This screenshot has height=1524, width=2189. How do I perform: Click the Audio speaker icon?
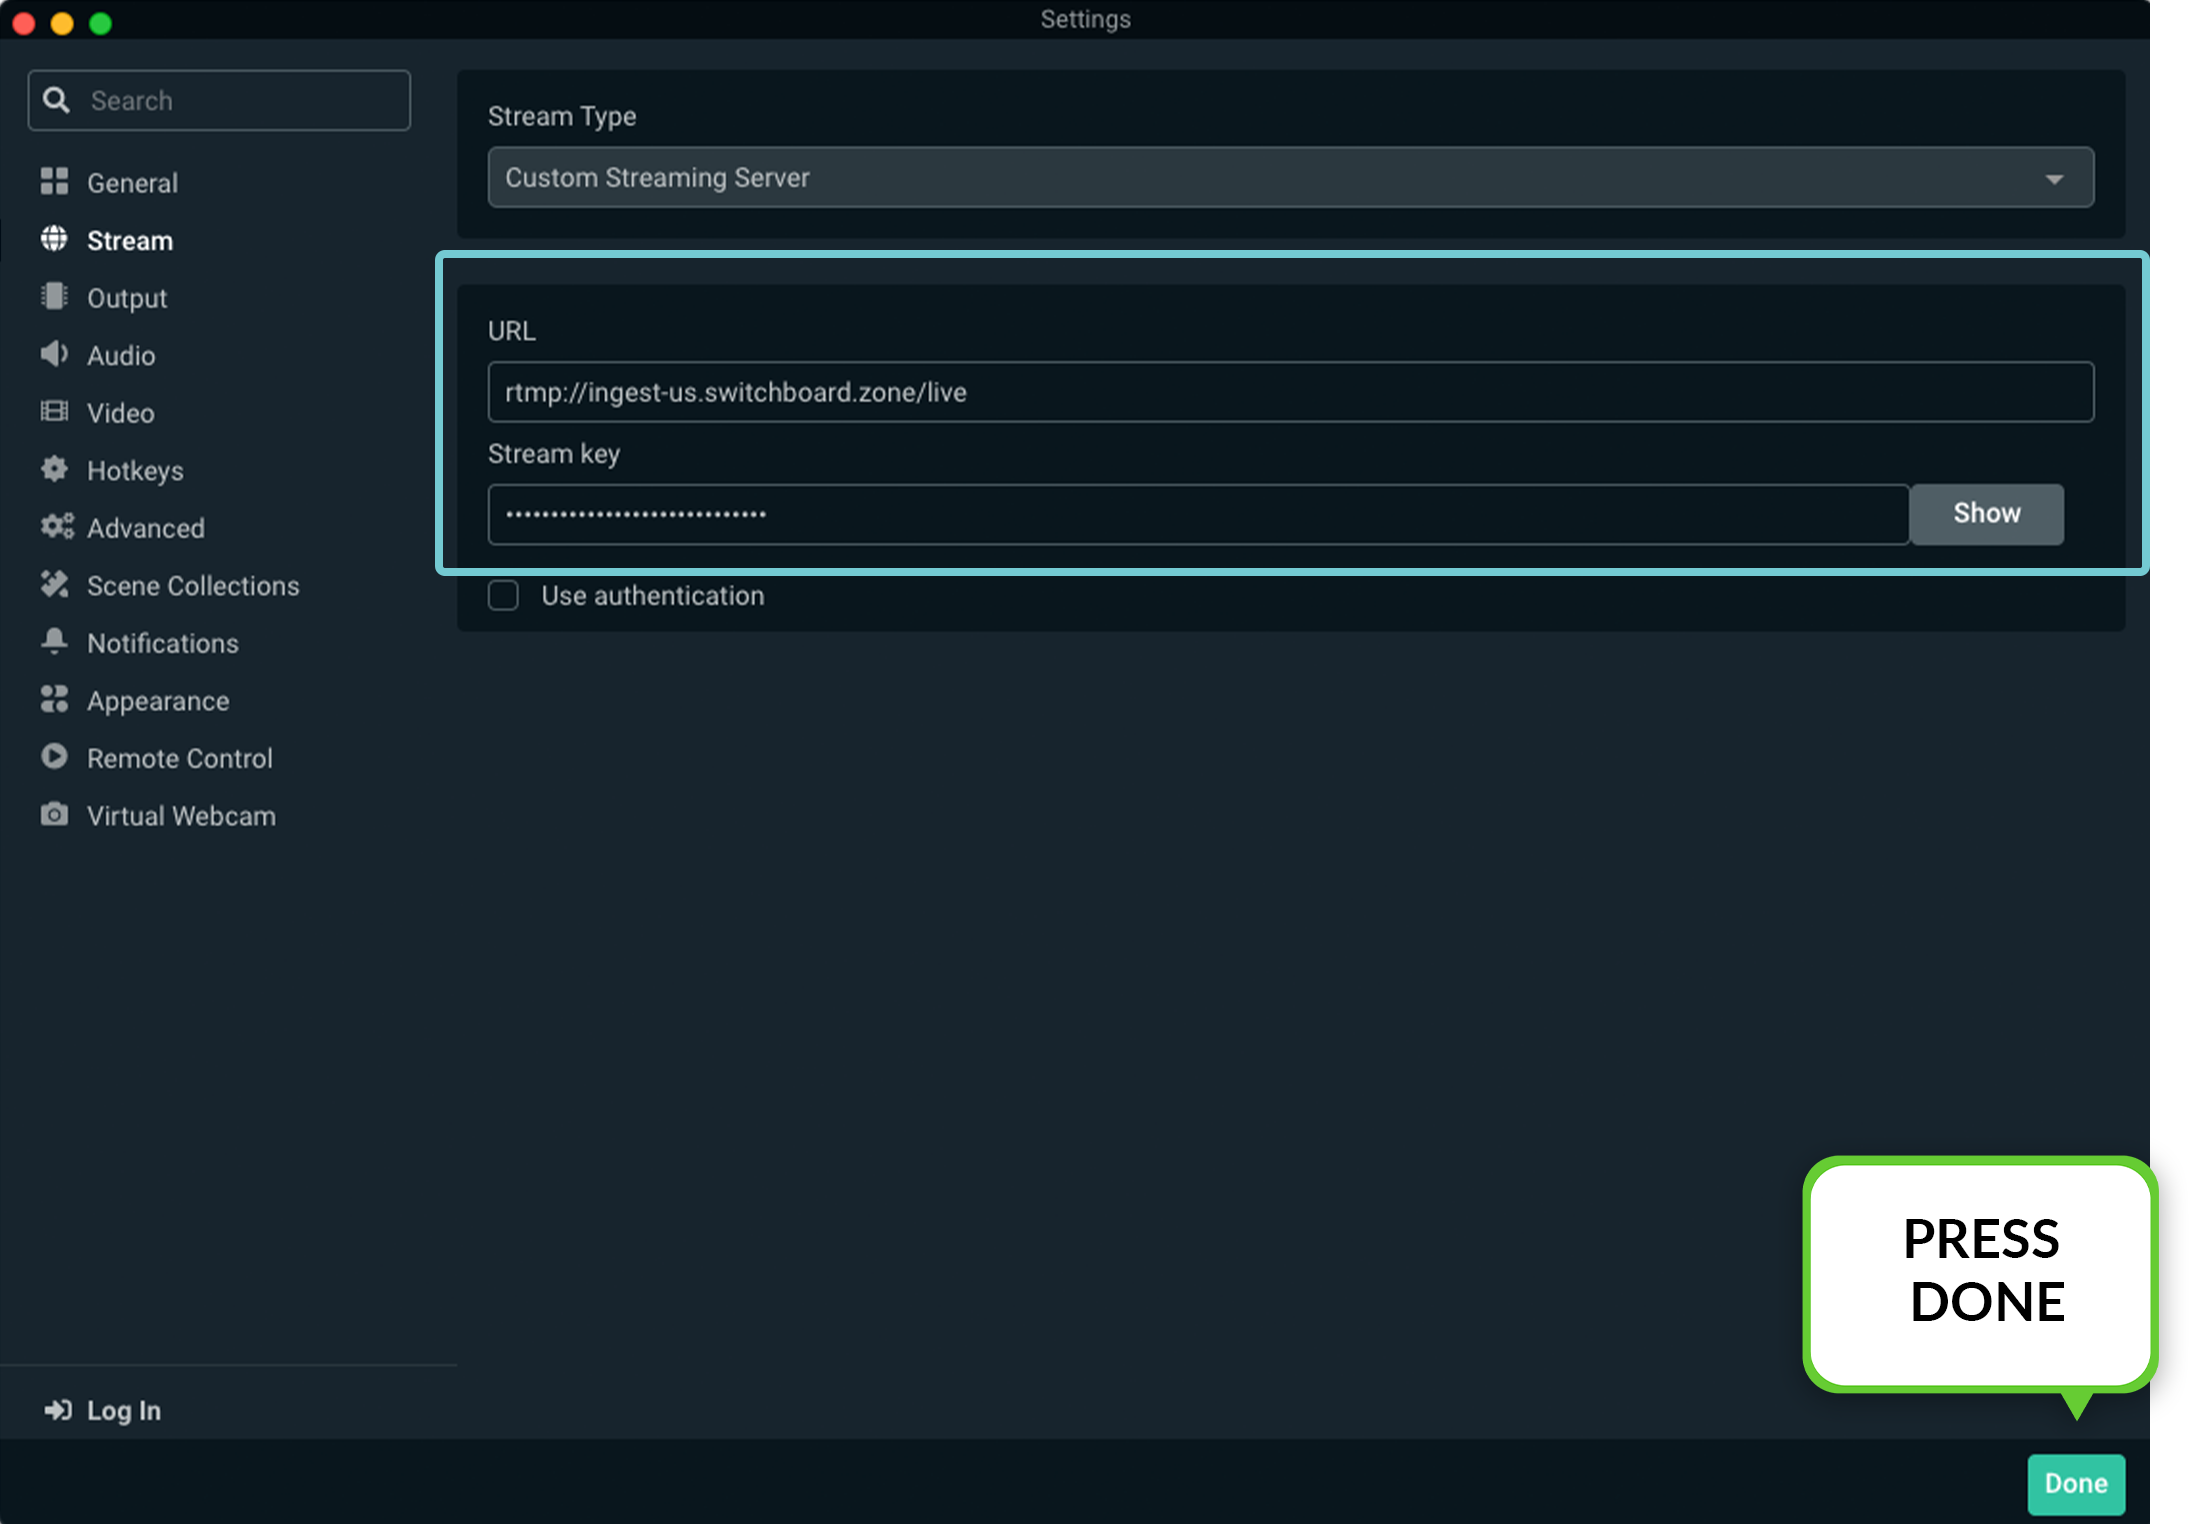point(54,354)
